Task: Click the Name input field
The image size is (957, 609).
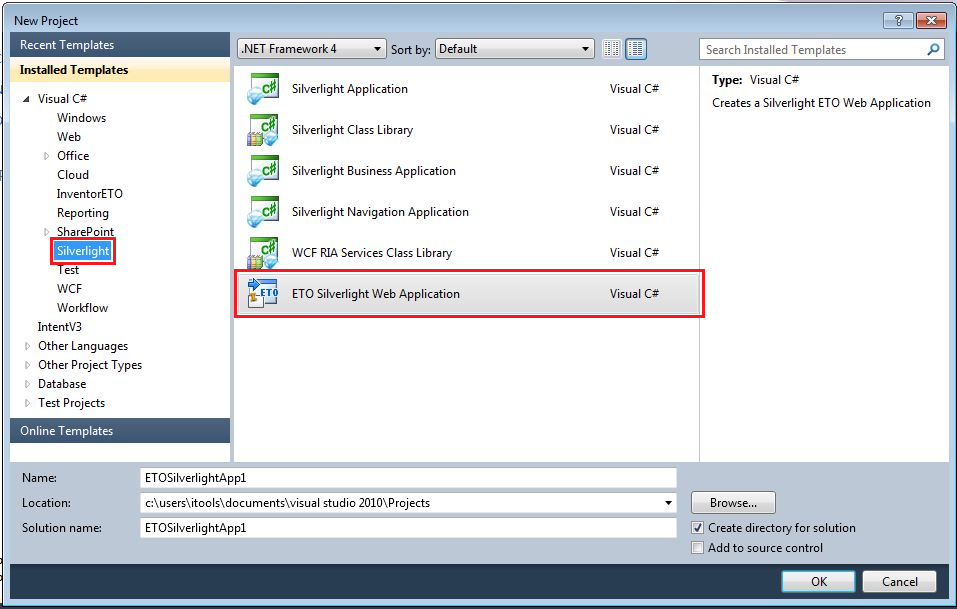Action: point(408,478)
